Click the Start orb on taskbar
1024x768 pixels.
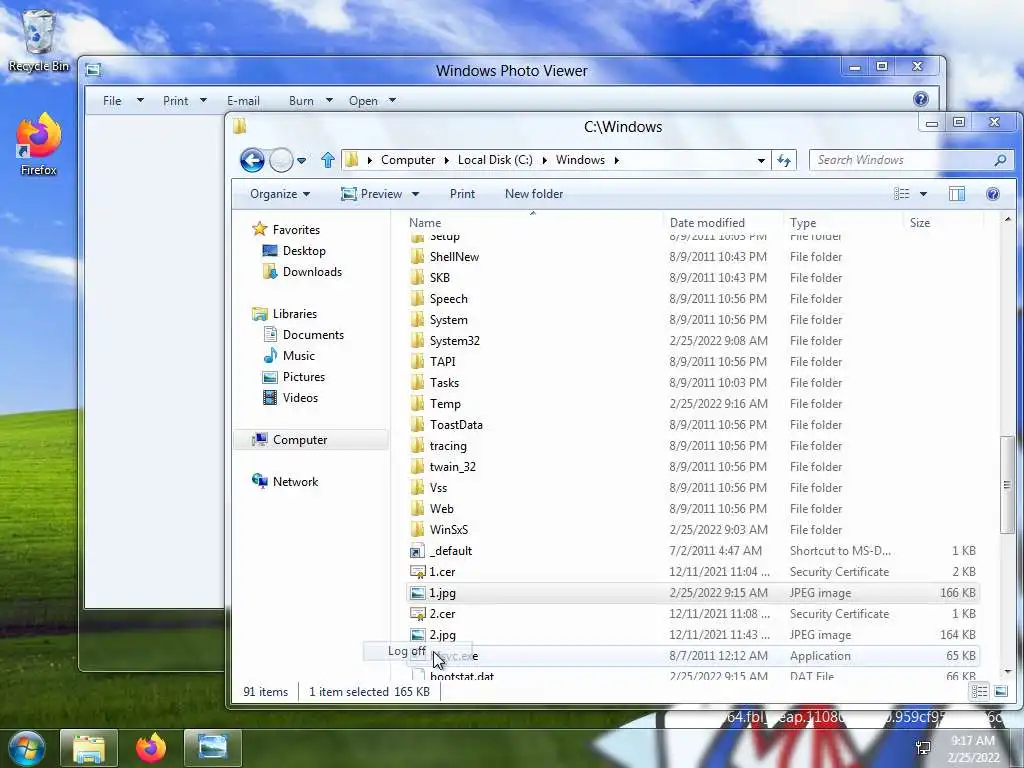pos(26,748)
